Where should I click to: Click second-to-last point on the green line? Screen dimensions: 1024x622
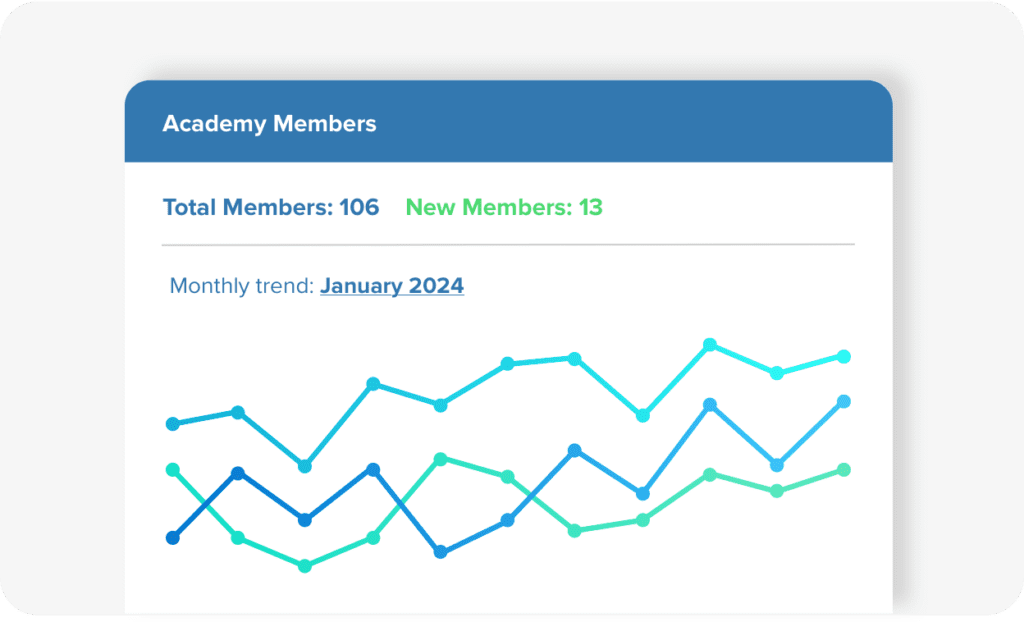point(776,491)
